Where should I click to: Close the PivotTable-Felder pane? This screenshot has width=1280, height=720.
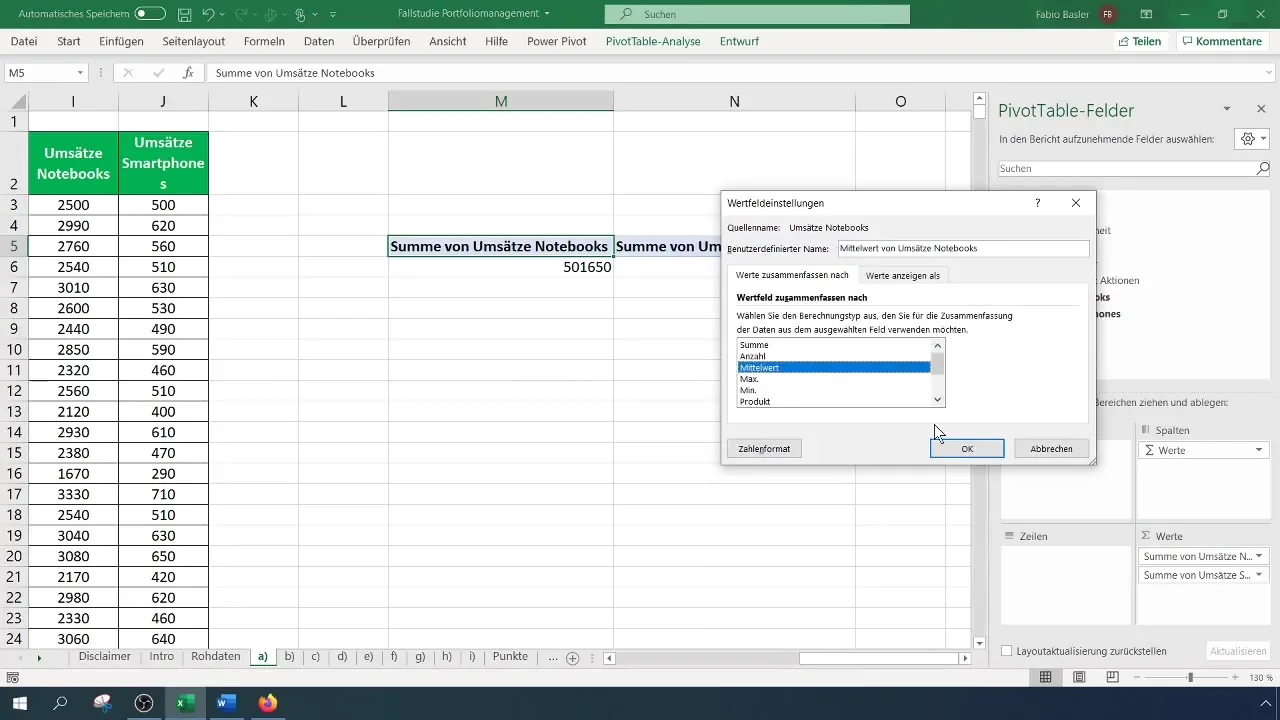coord(1261,108)
